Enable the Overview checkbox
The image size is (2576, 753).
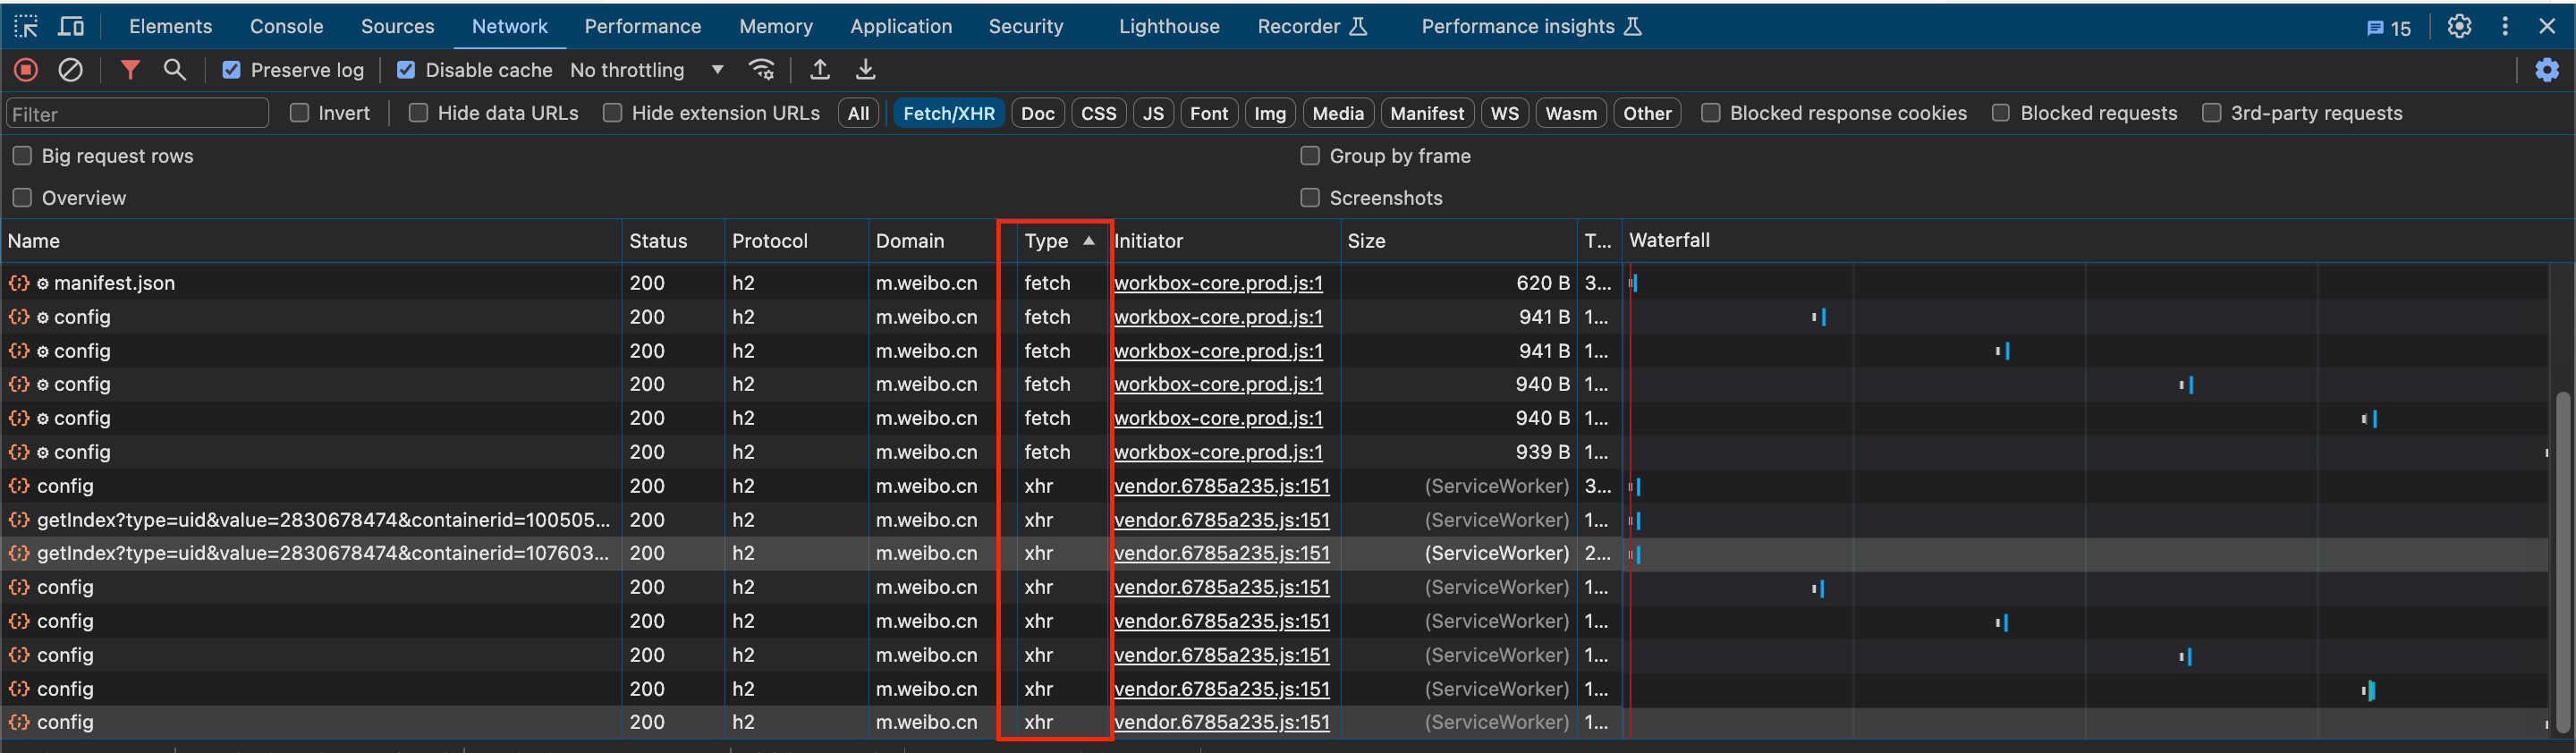tap(22, 198)
